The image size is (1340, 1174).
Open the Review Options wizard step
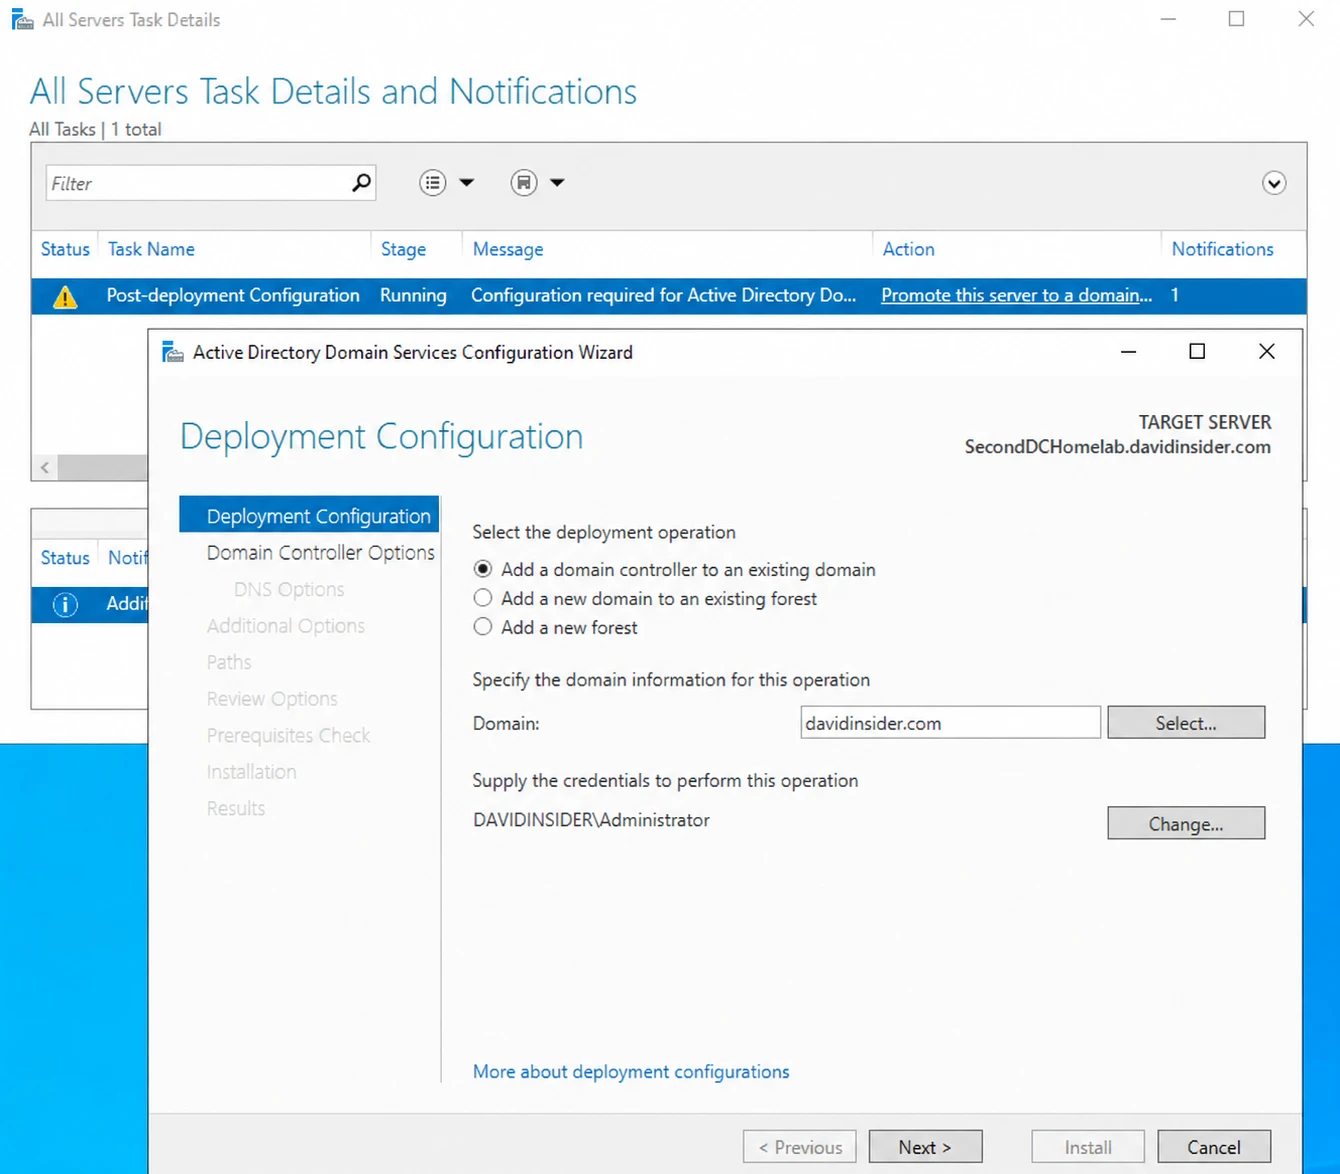(272, 699)
